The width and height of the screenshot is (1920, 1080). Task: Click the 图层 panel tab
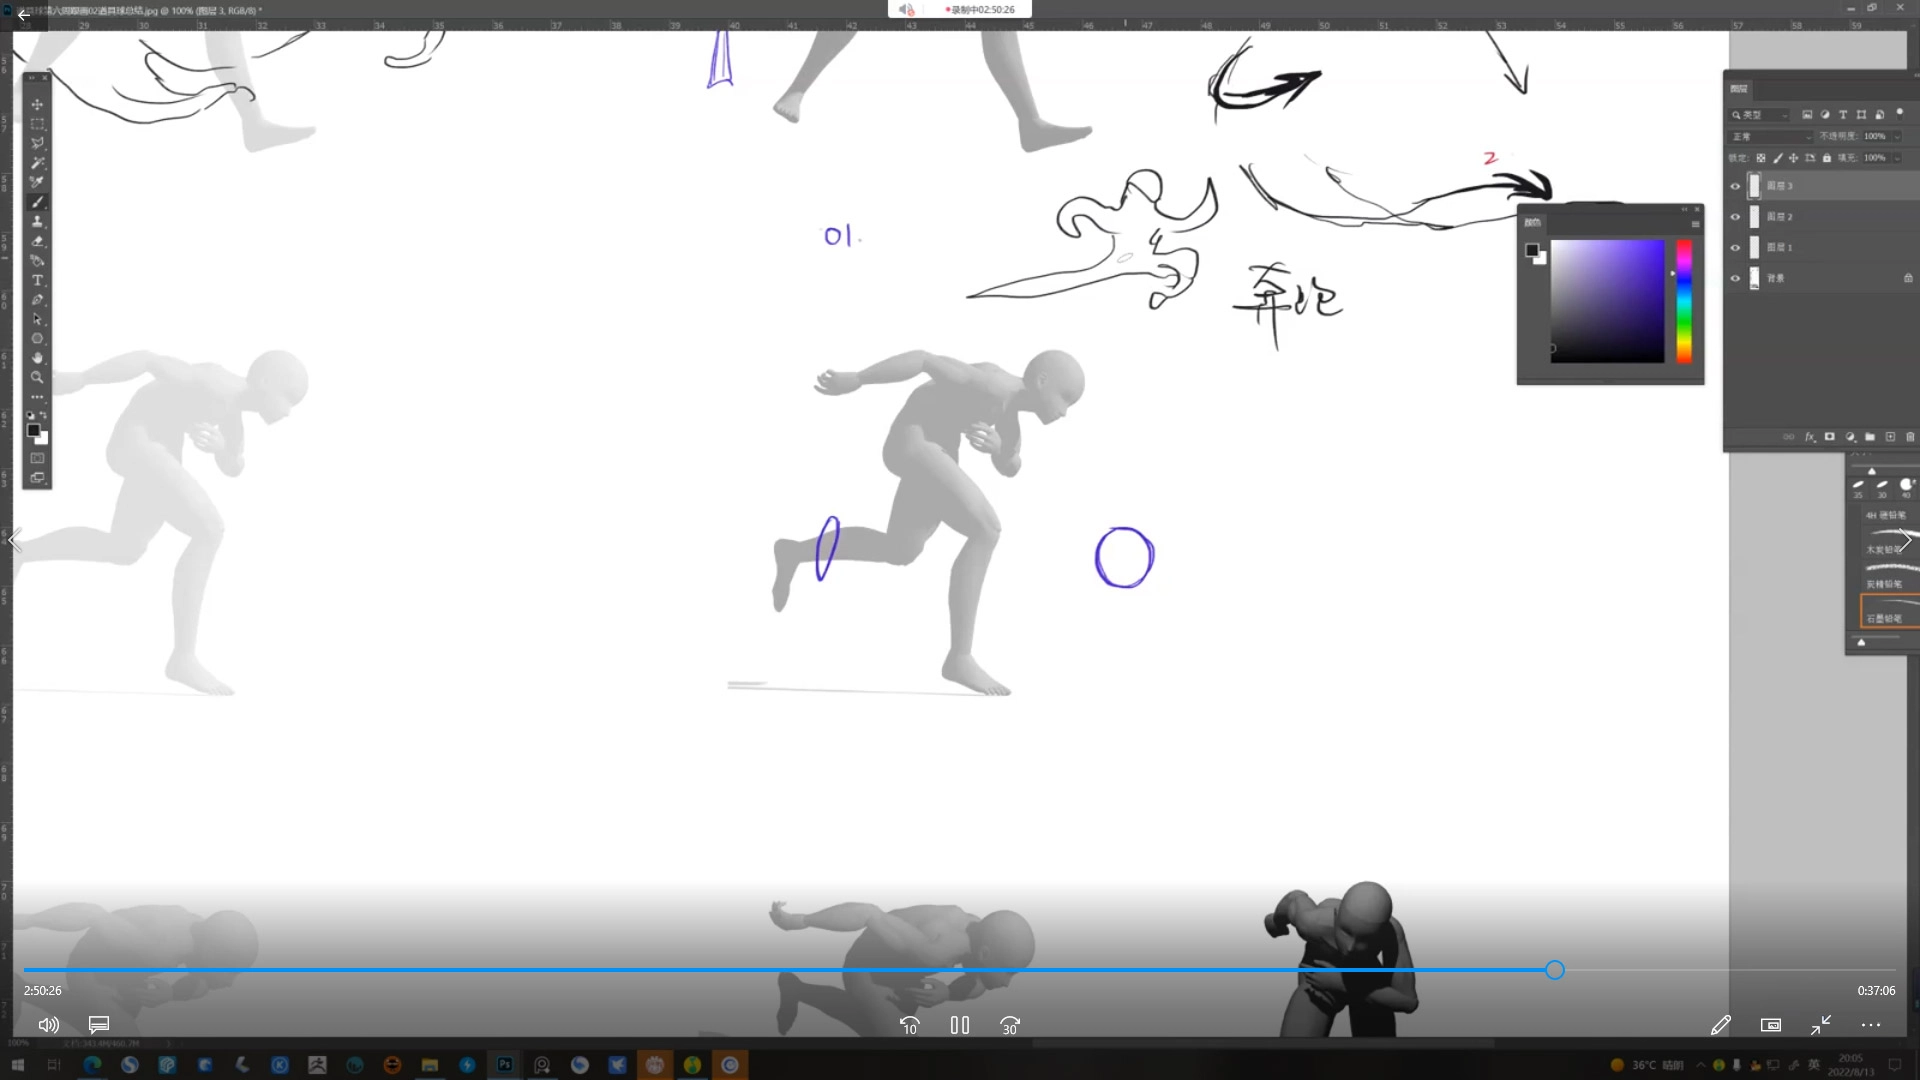click(x=1739, y=89)
